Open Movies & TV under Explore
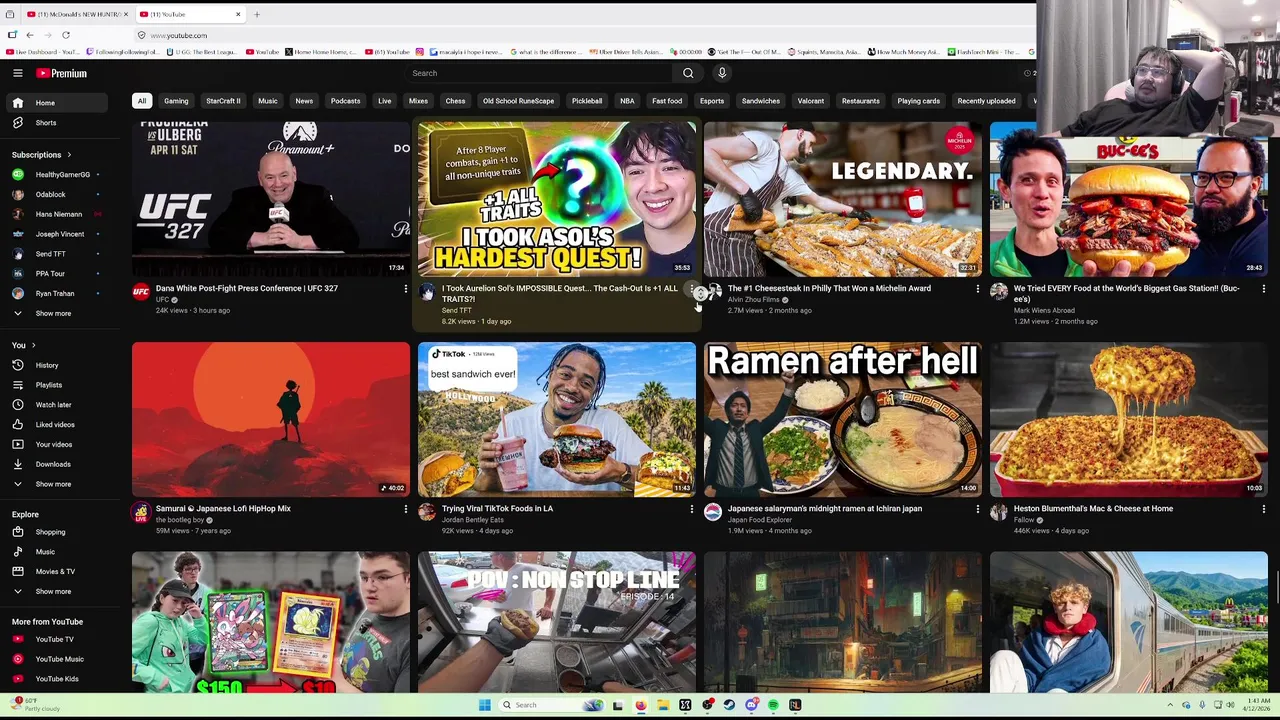This screenshot has height=720, width=1280. click(56, 571)
